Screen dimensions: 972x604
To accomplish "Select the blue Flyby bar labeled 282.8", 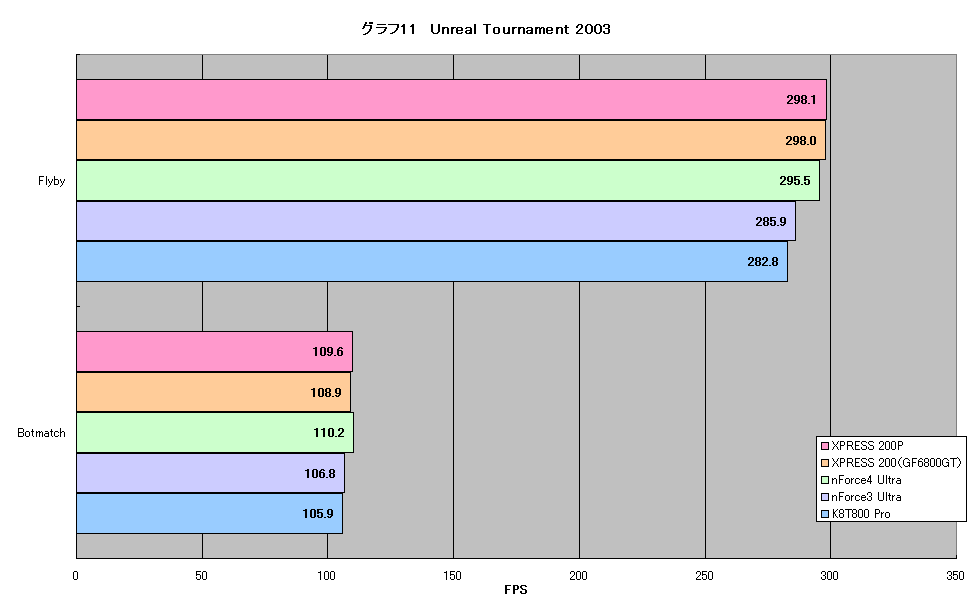I will coord(432,261).
